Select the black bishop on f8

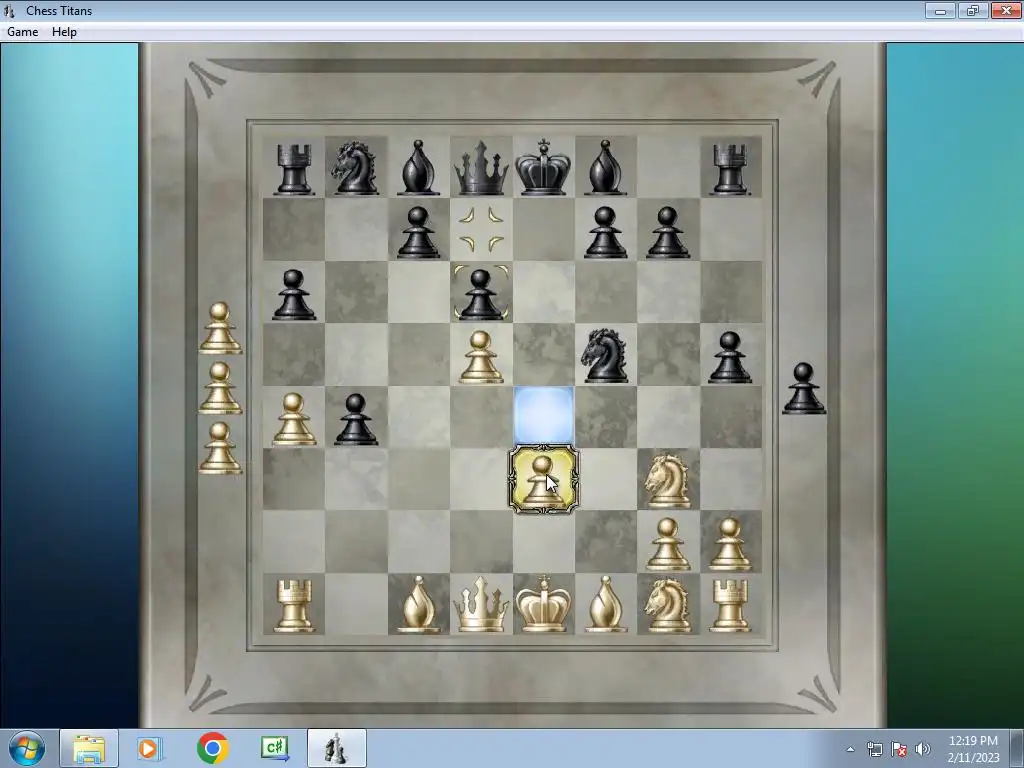tap(605, 167)
